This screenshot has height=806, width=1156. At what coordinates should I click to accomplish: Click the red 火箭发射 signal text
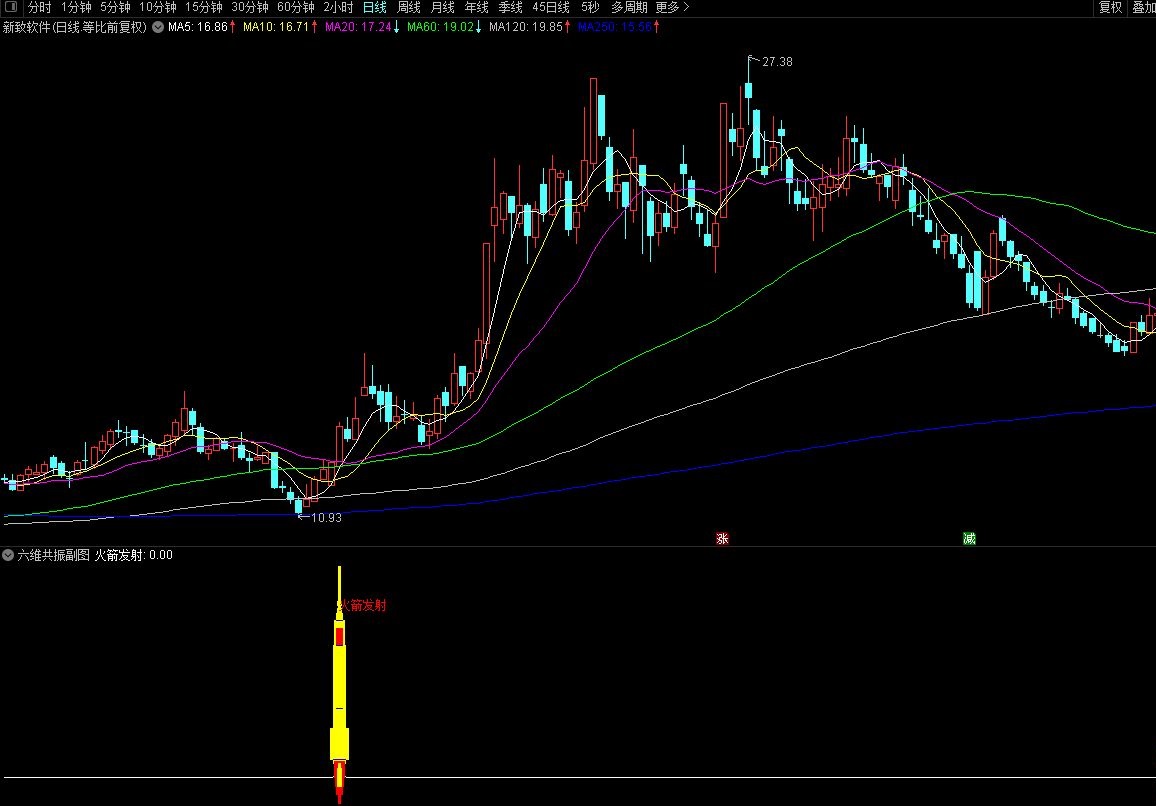361,605
